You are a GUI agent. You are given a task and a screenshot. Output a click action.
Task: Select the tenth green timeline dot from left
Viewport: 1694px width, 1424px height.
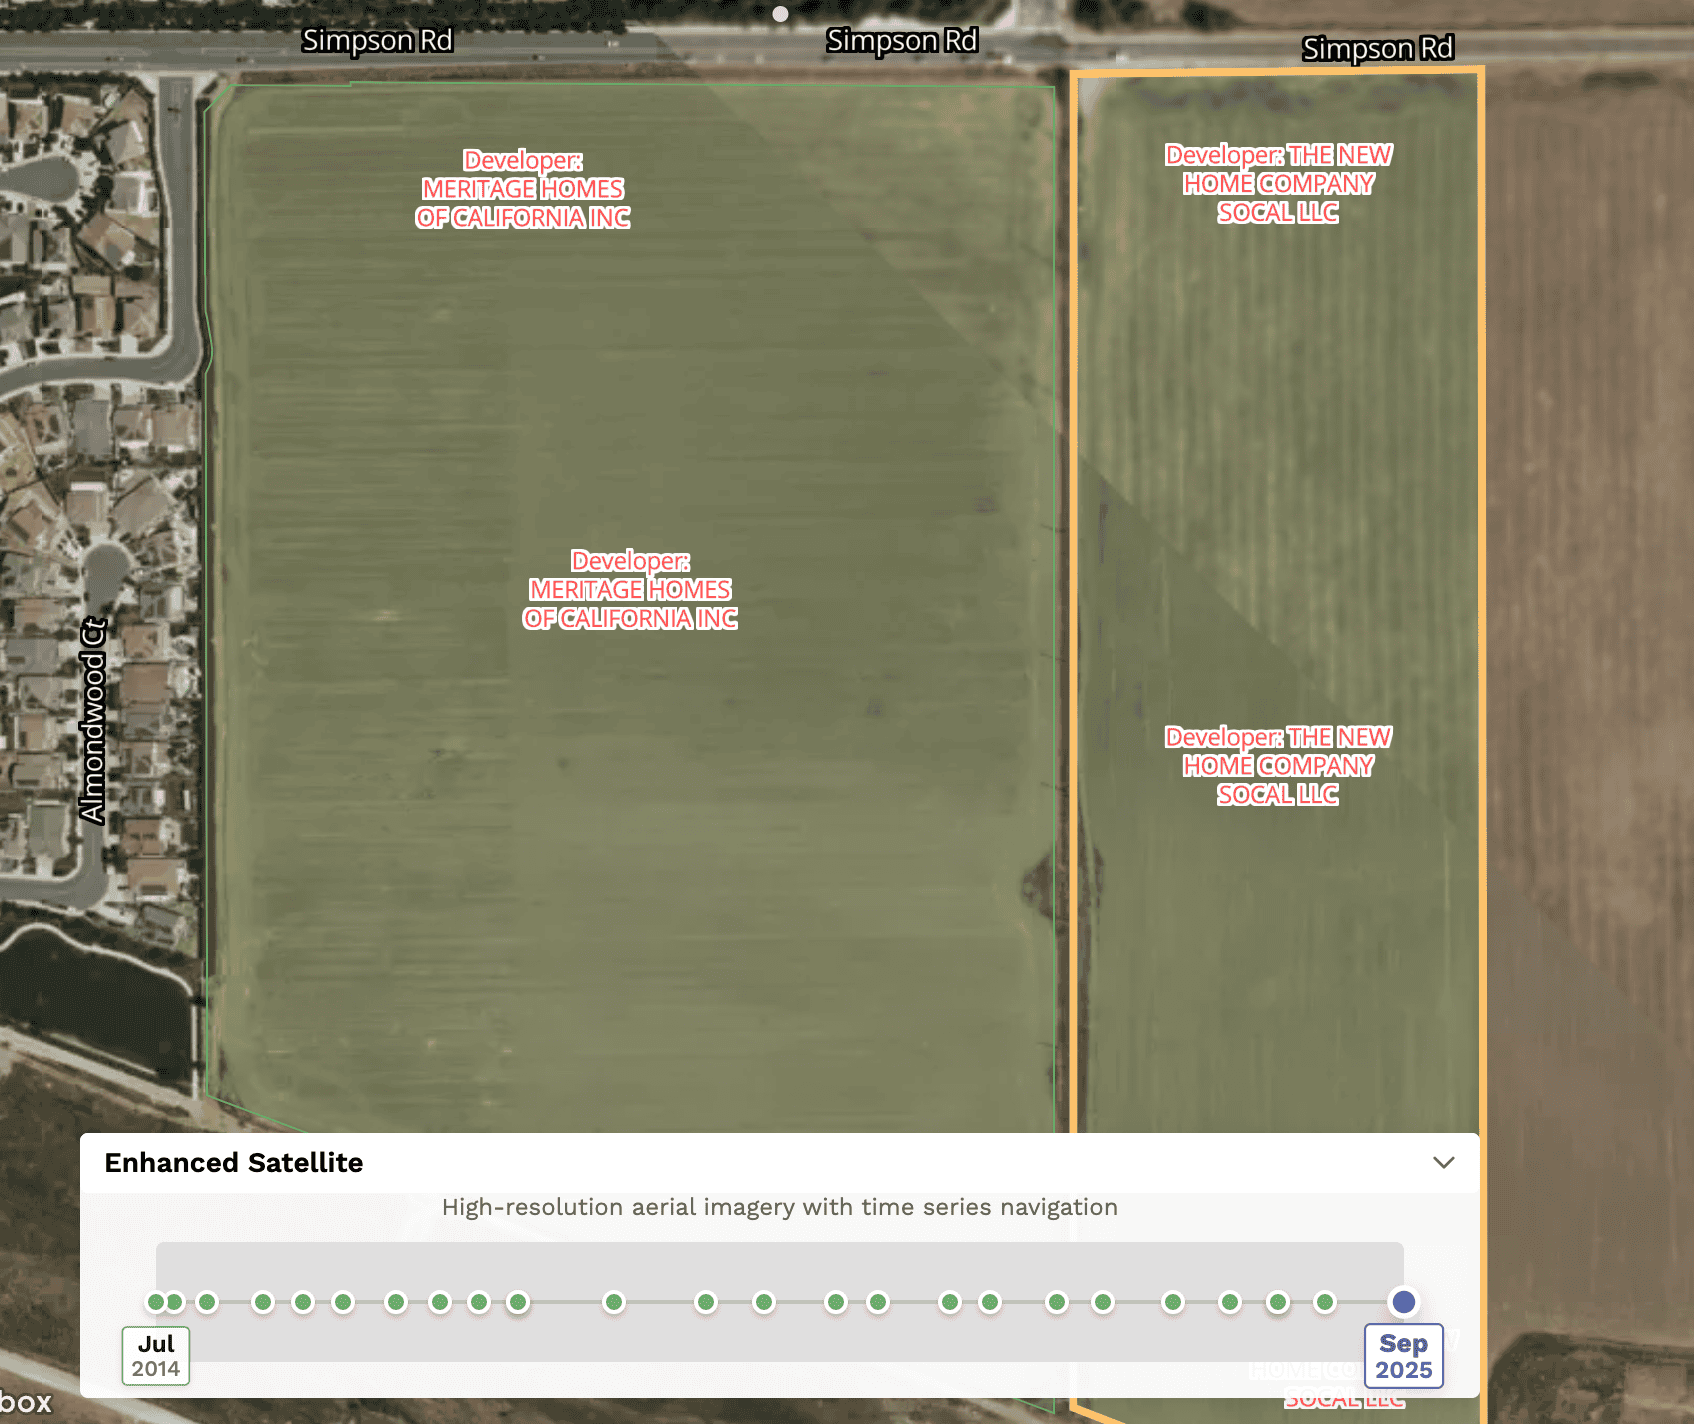[x=517, y=1302]
